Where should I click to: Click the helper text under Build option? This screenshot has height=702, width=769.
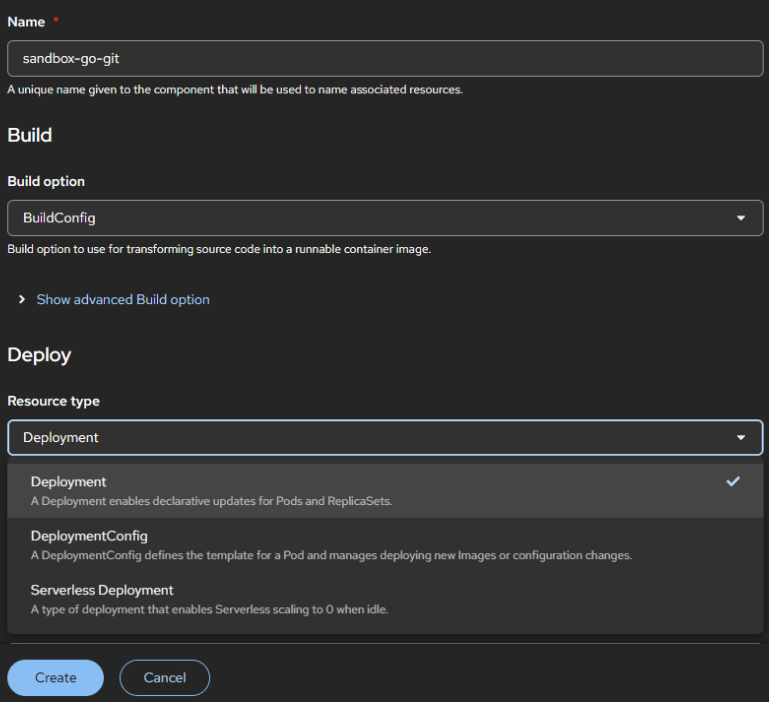219,249
